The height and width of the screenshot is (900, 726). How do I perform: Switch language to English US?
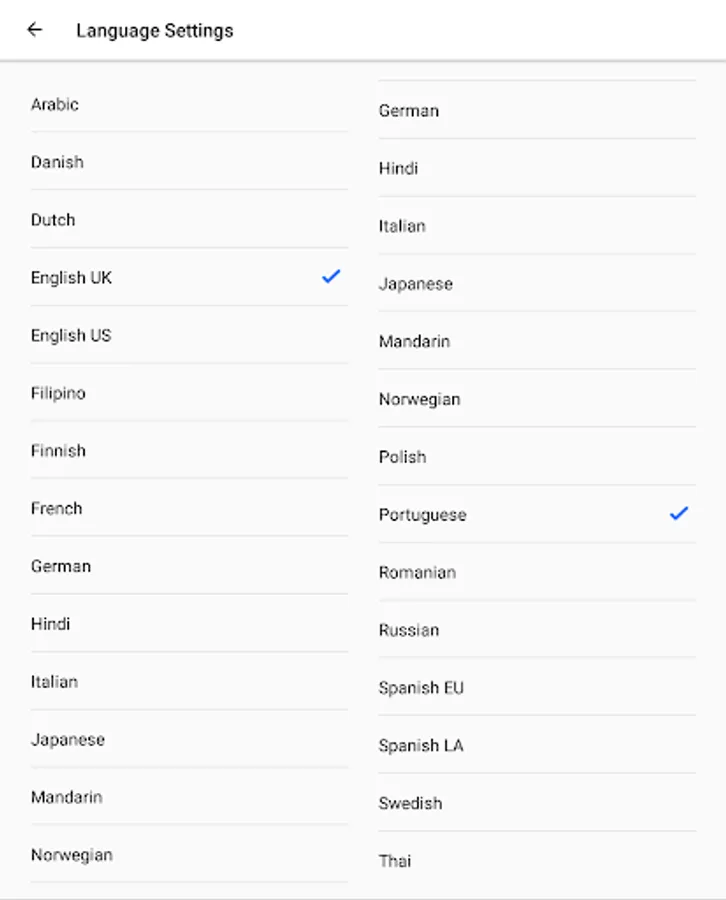[71, 336]
